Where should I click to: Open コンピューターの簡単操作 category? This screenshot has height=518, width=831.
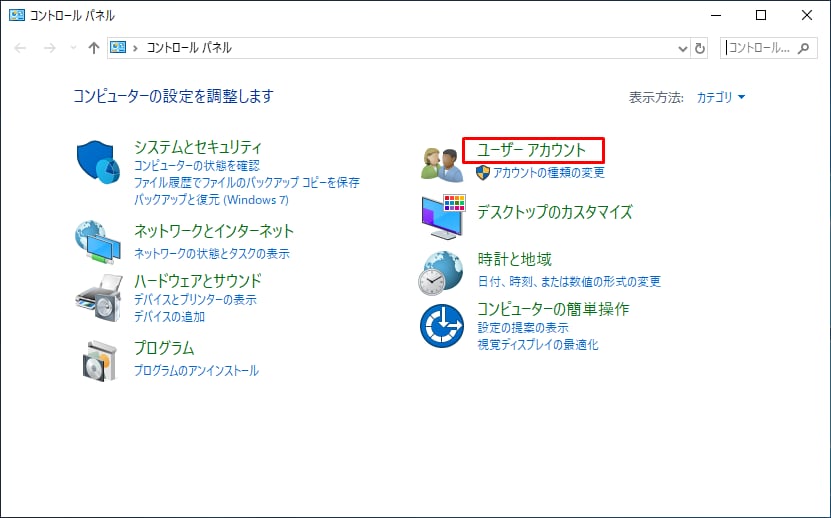point(553,309)
